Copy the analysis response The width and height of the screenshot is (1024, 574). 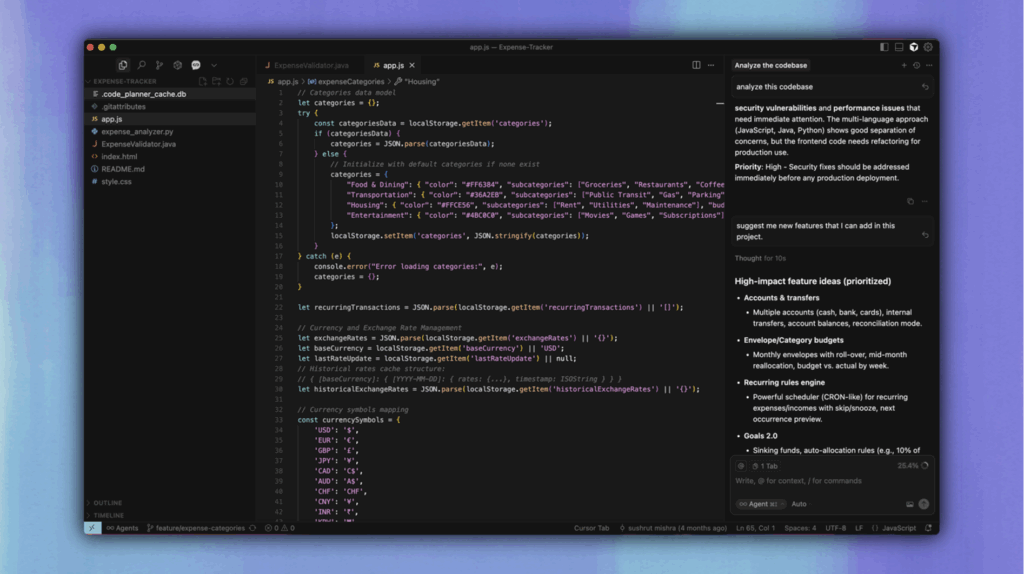pos(910,202)
